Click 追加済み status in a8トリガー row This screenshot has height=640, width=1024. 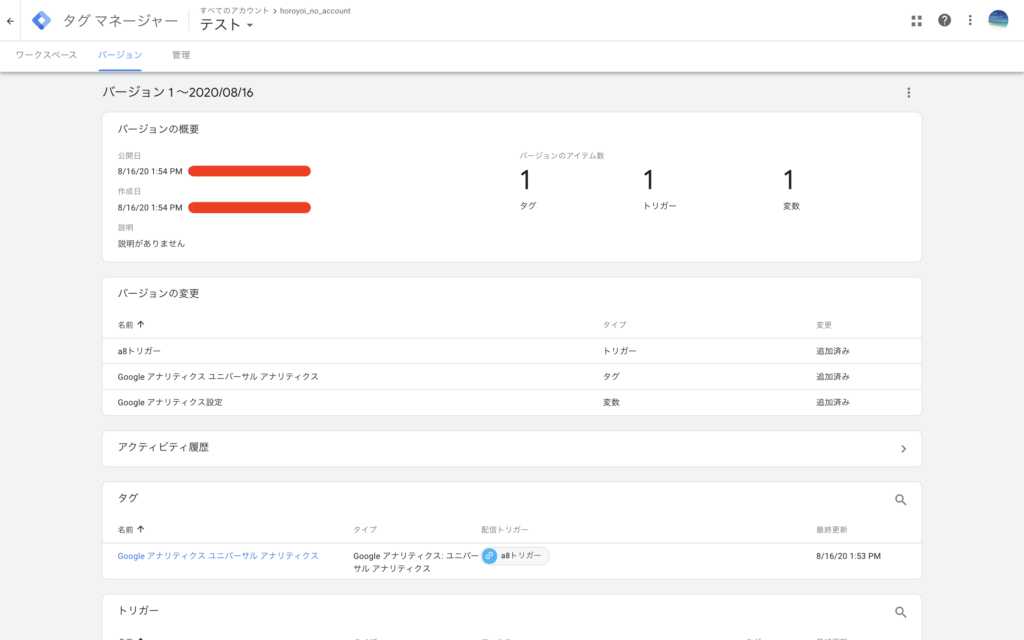point(833,351)
